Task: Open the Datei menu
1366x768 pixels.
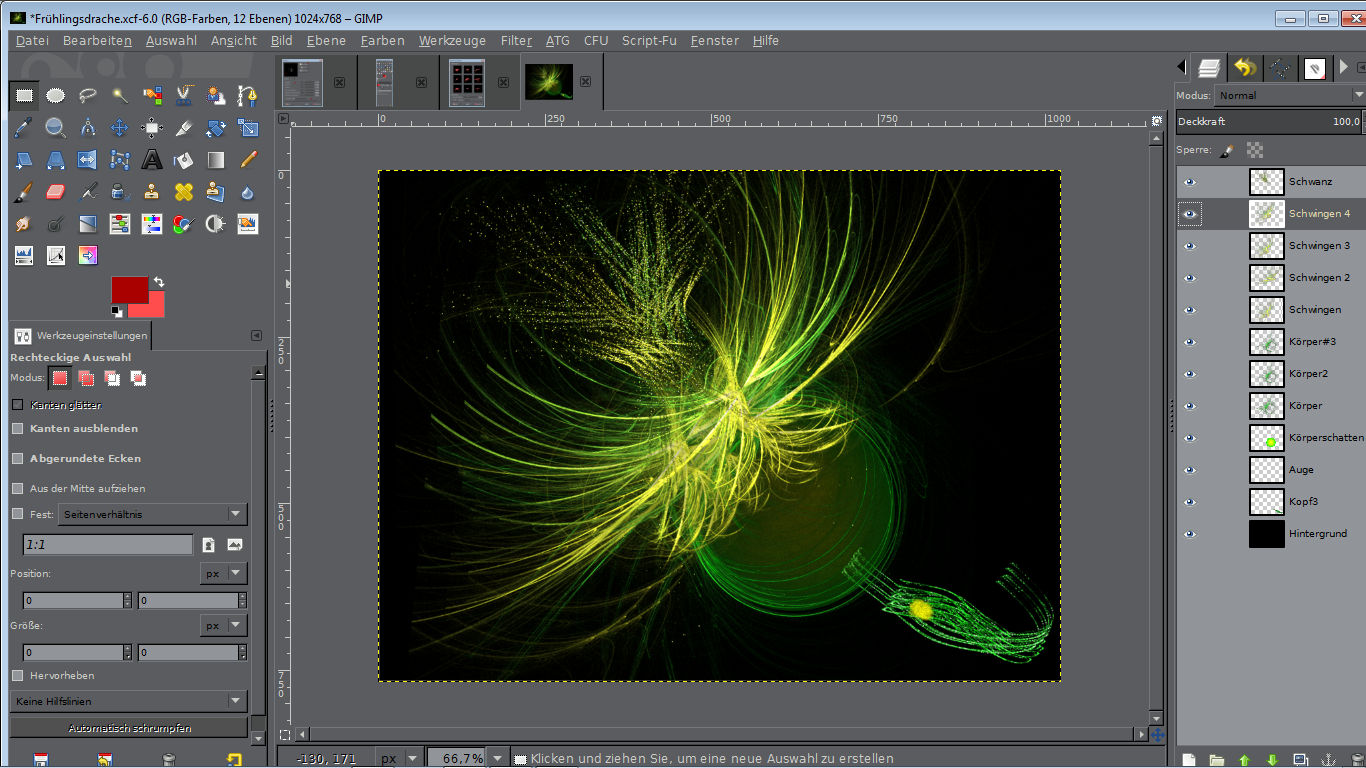Action: coord(32,41)
